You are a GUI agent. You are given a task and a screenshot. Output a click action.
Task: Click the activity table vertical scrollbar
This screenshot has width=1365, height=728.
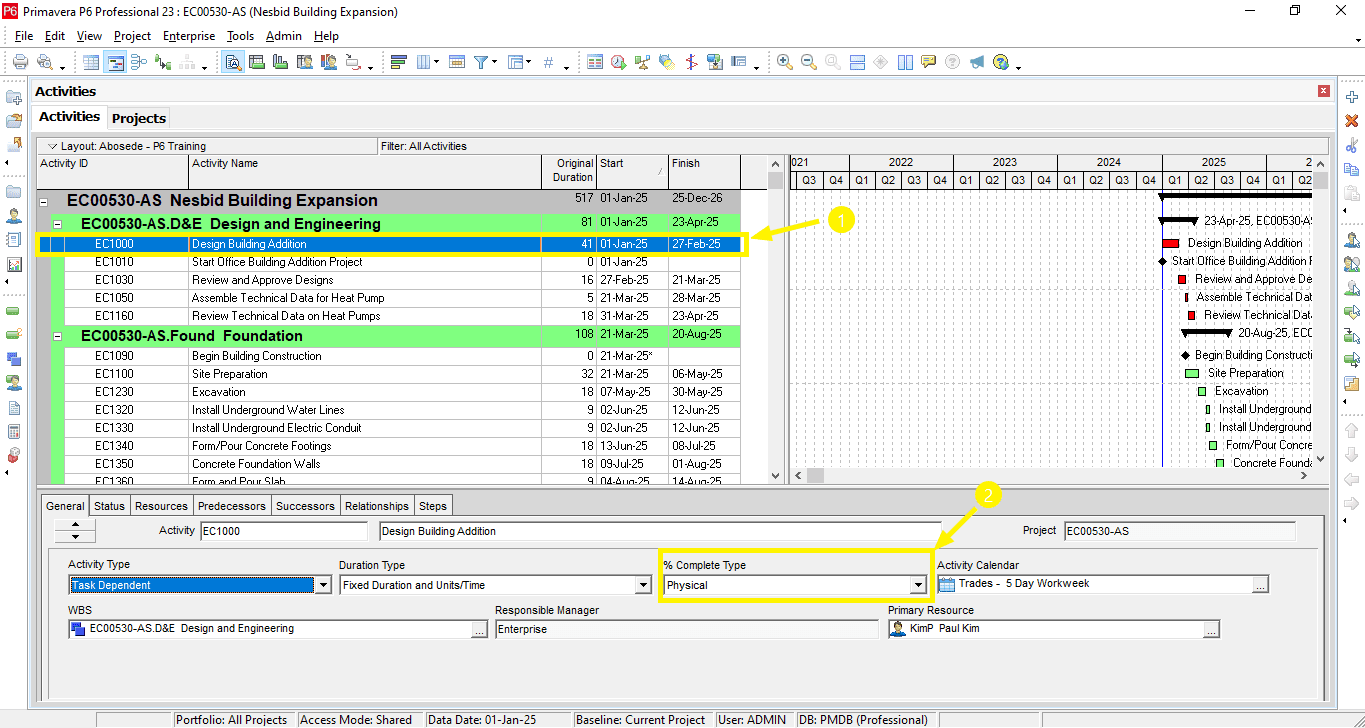(x=775, y=320)
